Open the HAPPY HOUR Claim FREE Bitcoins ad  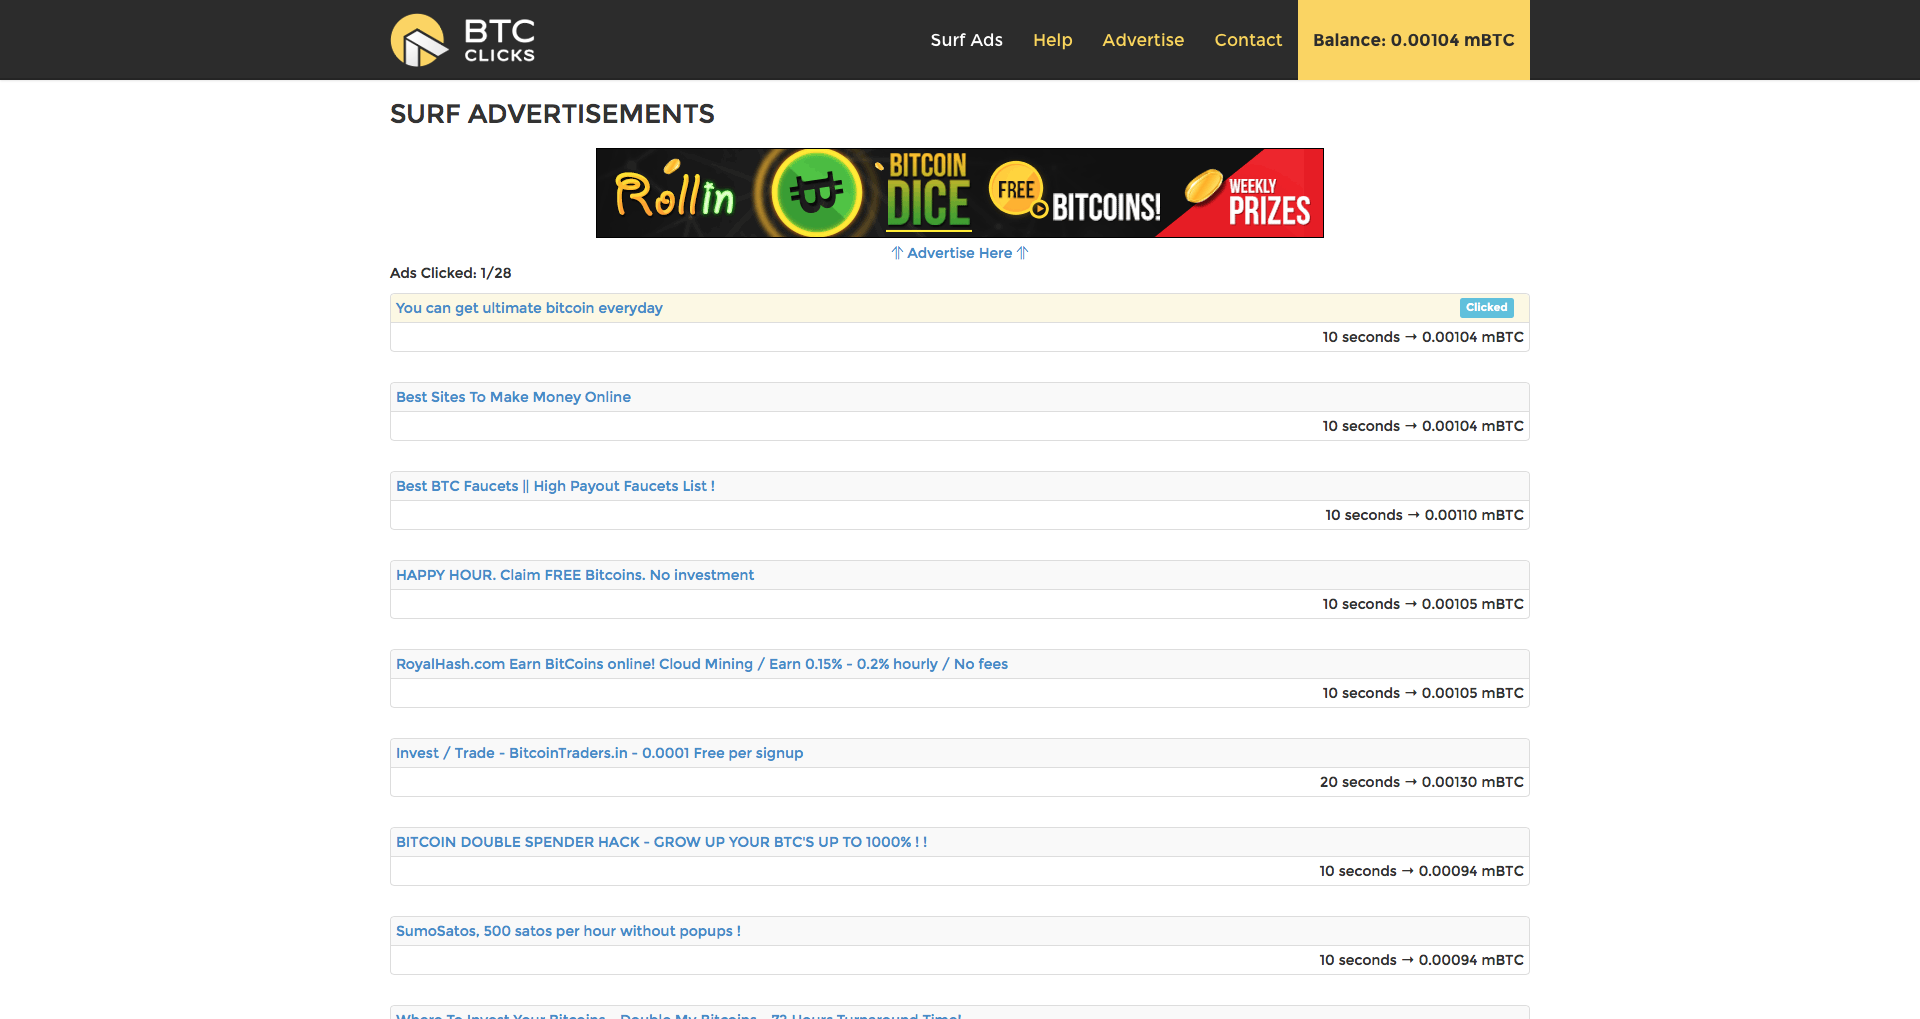pyautogui.click(x=575, y=575)
